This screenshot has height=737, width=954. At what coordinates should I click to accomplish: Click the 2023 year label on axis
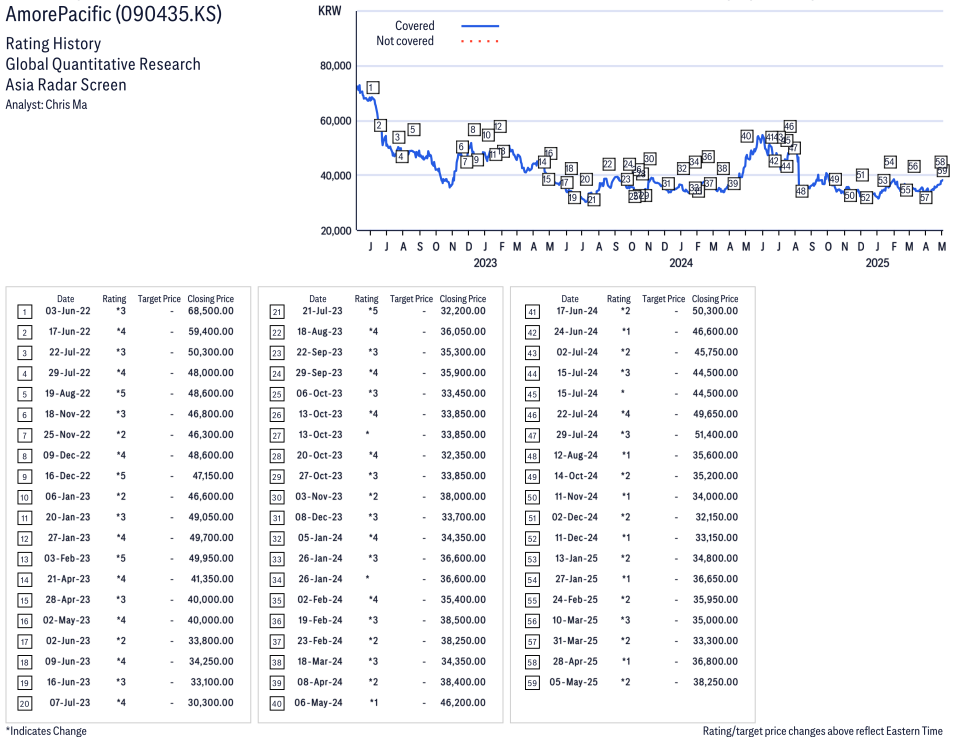(x=485, y=263)
